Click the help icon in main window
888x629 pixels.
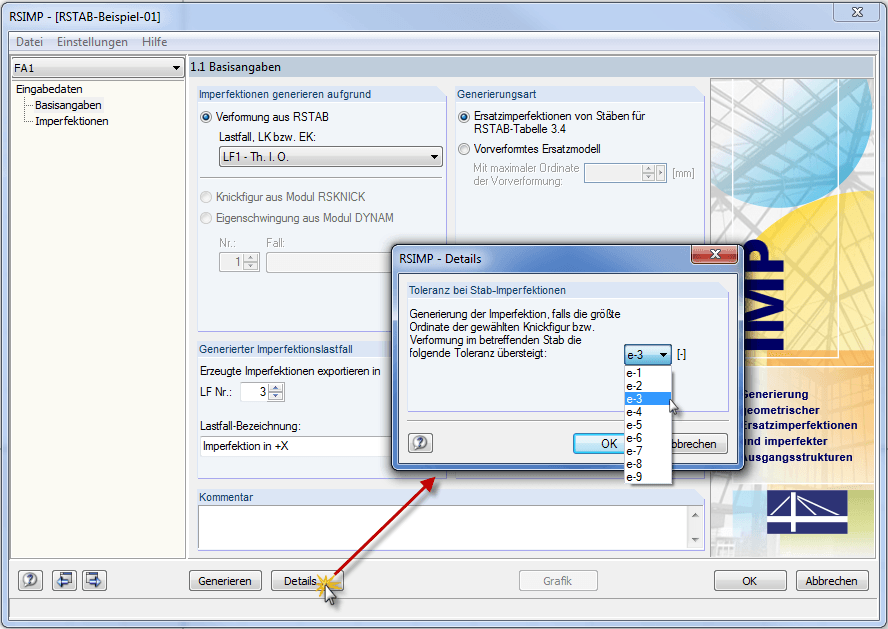click(x=30, y=580)
